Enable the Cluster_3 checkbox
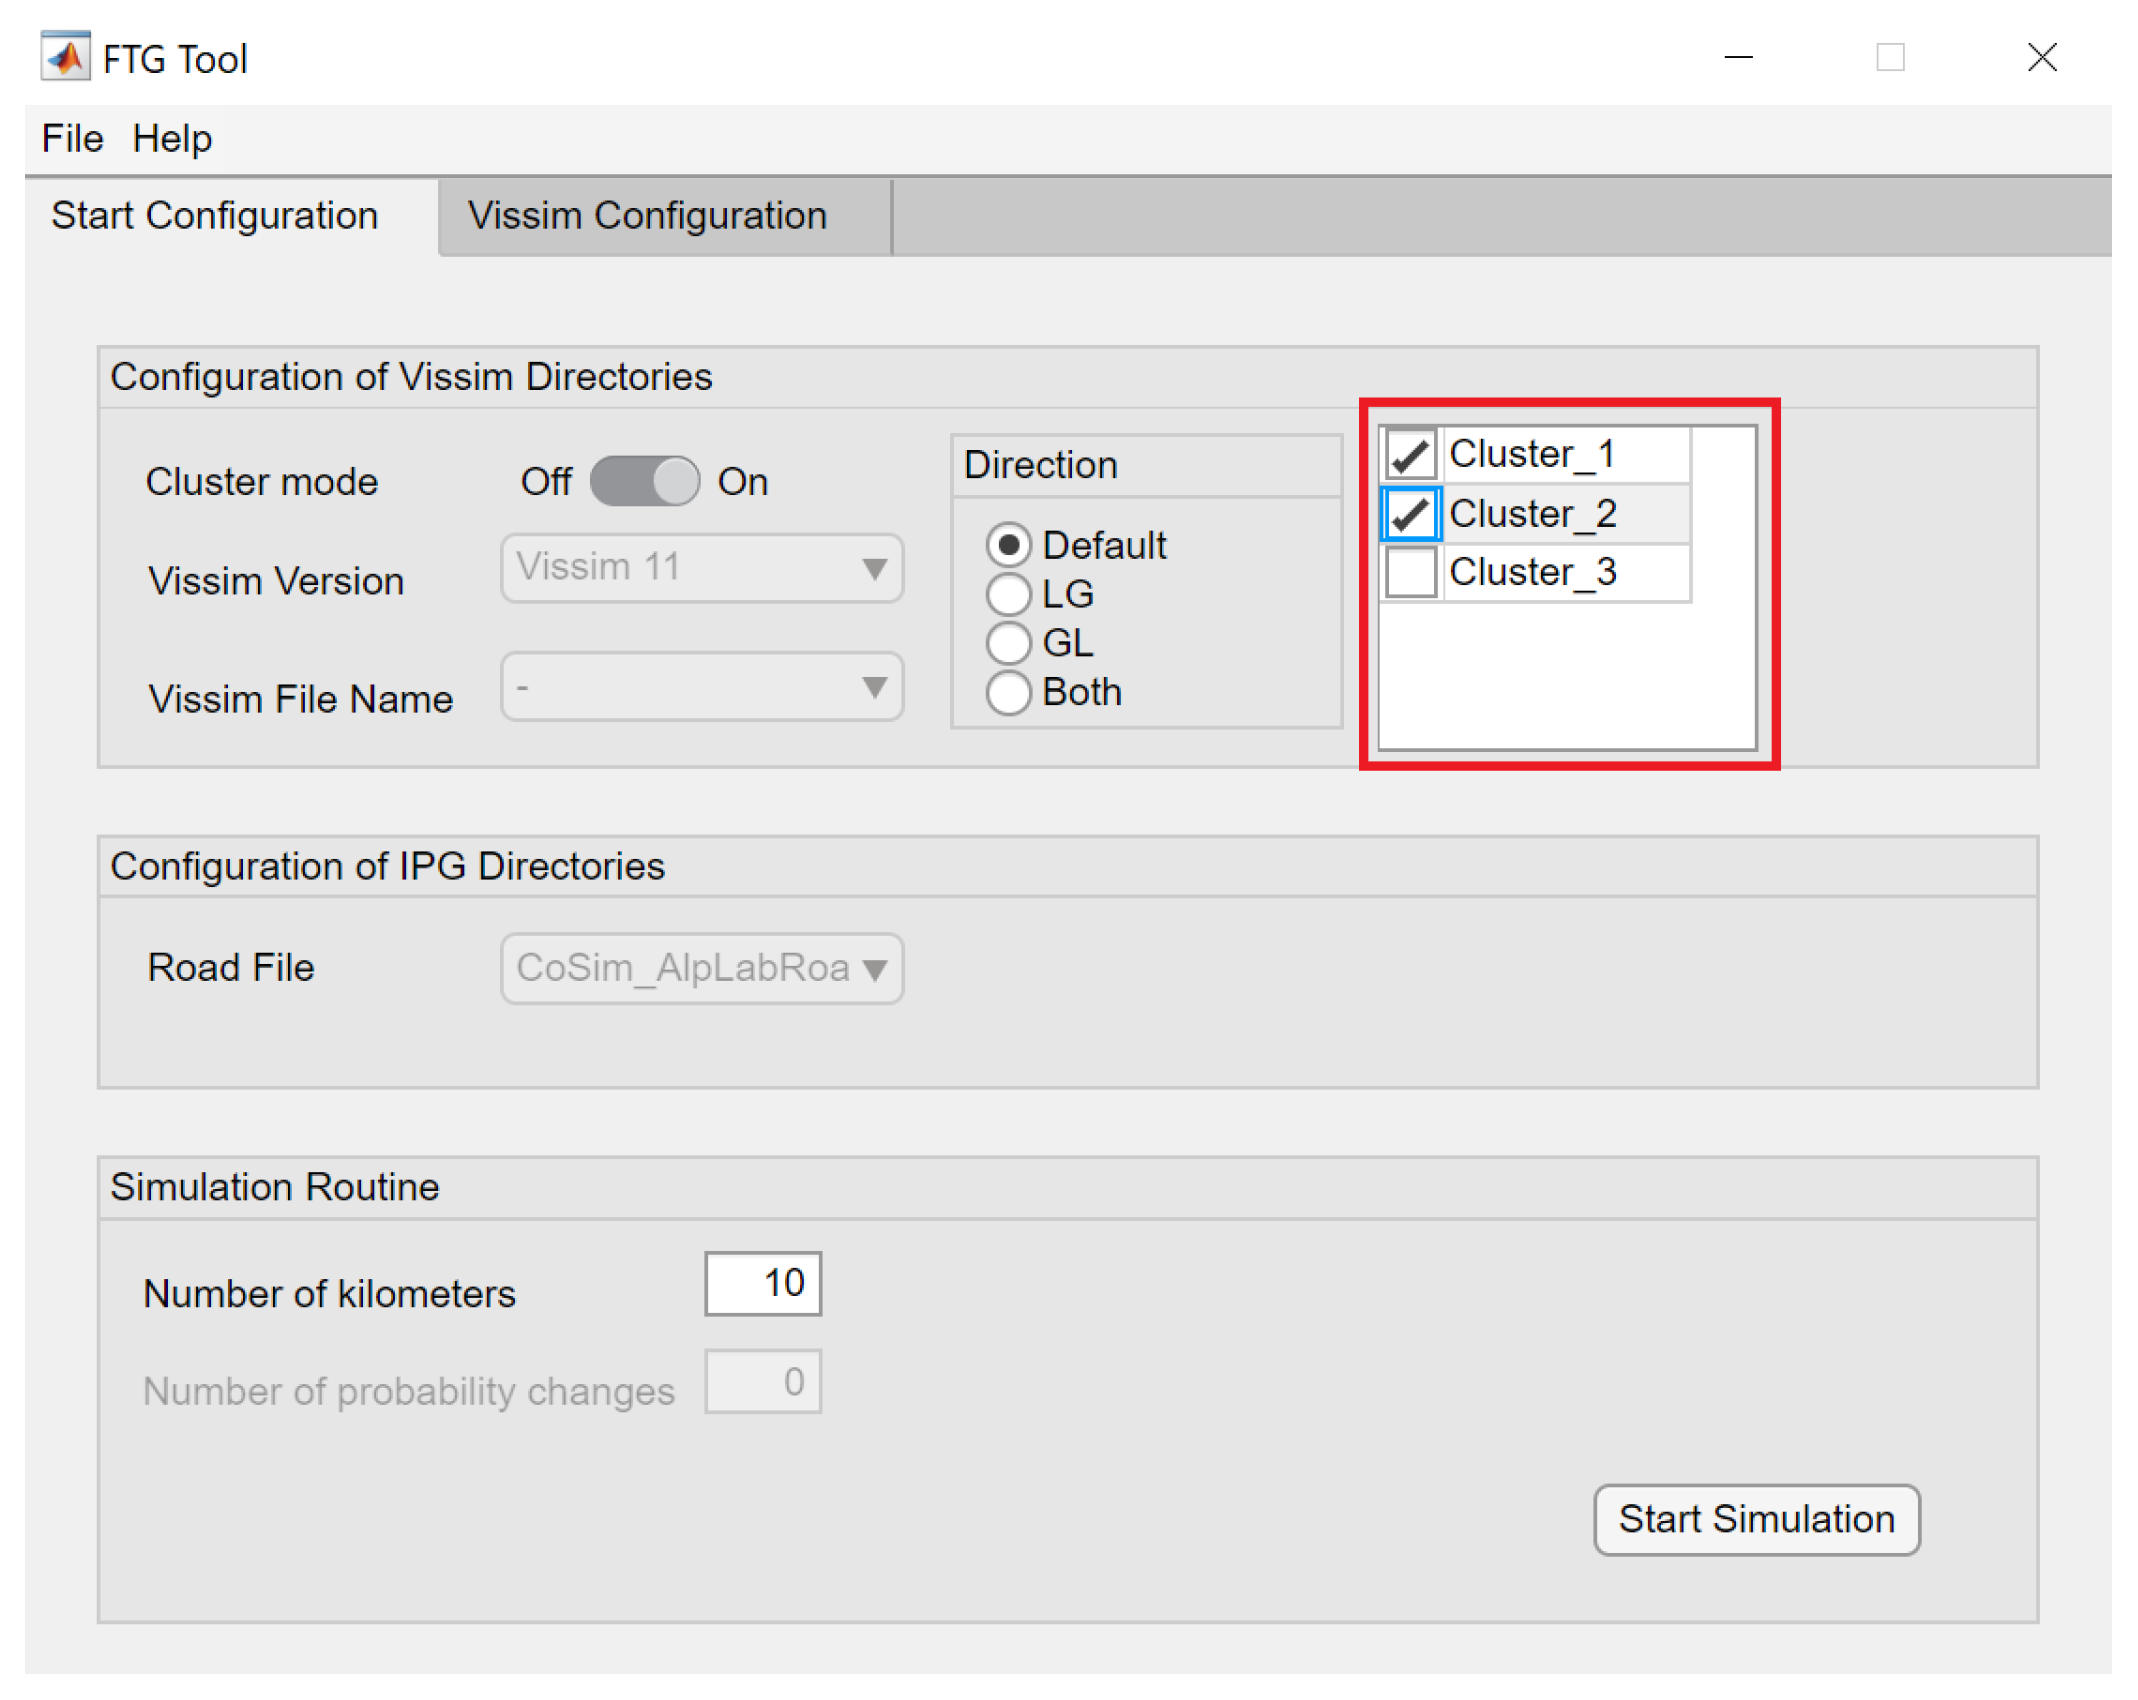Image resolution: width=2138 pixels, height=1700 pixels. point(1410,573)
